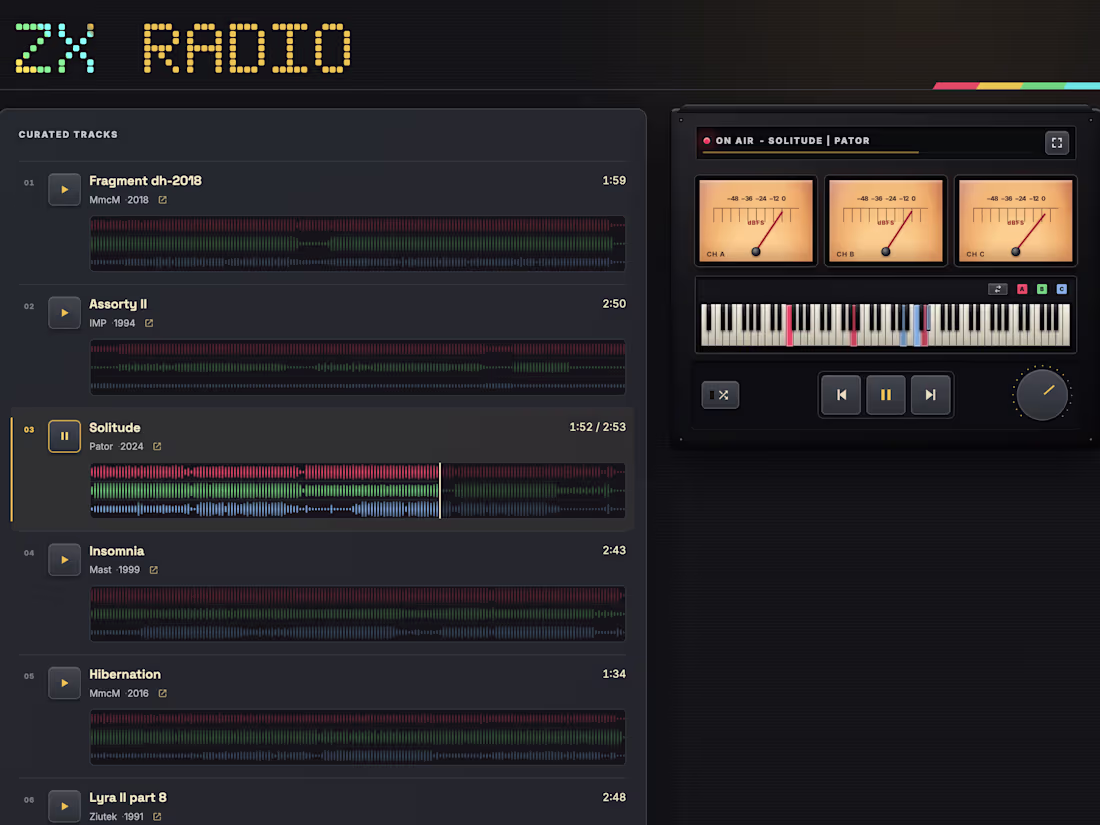Pause playback using the player's center button
1100x825 pixels.
tap(885, 395)
